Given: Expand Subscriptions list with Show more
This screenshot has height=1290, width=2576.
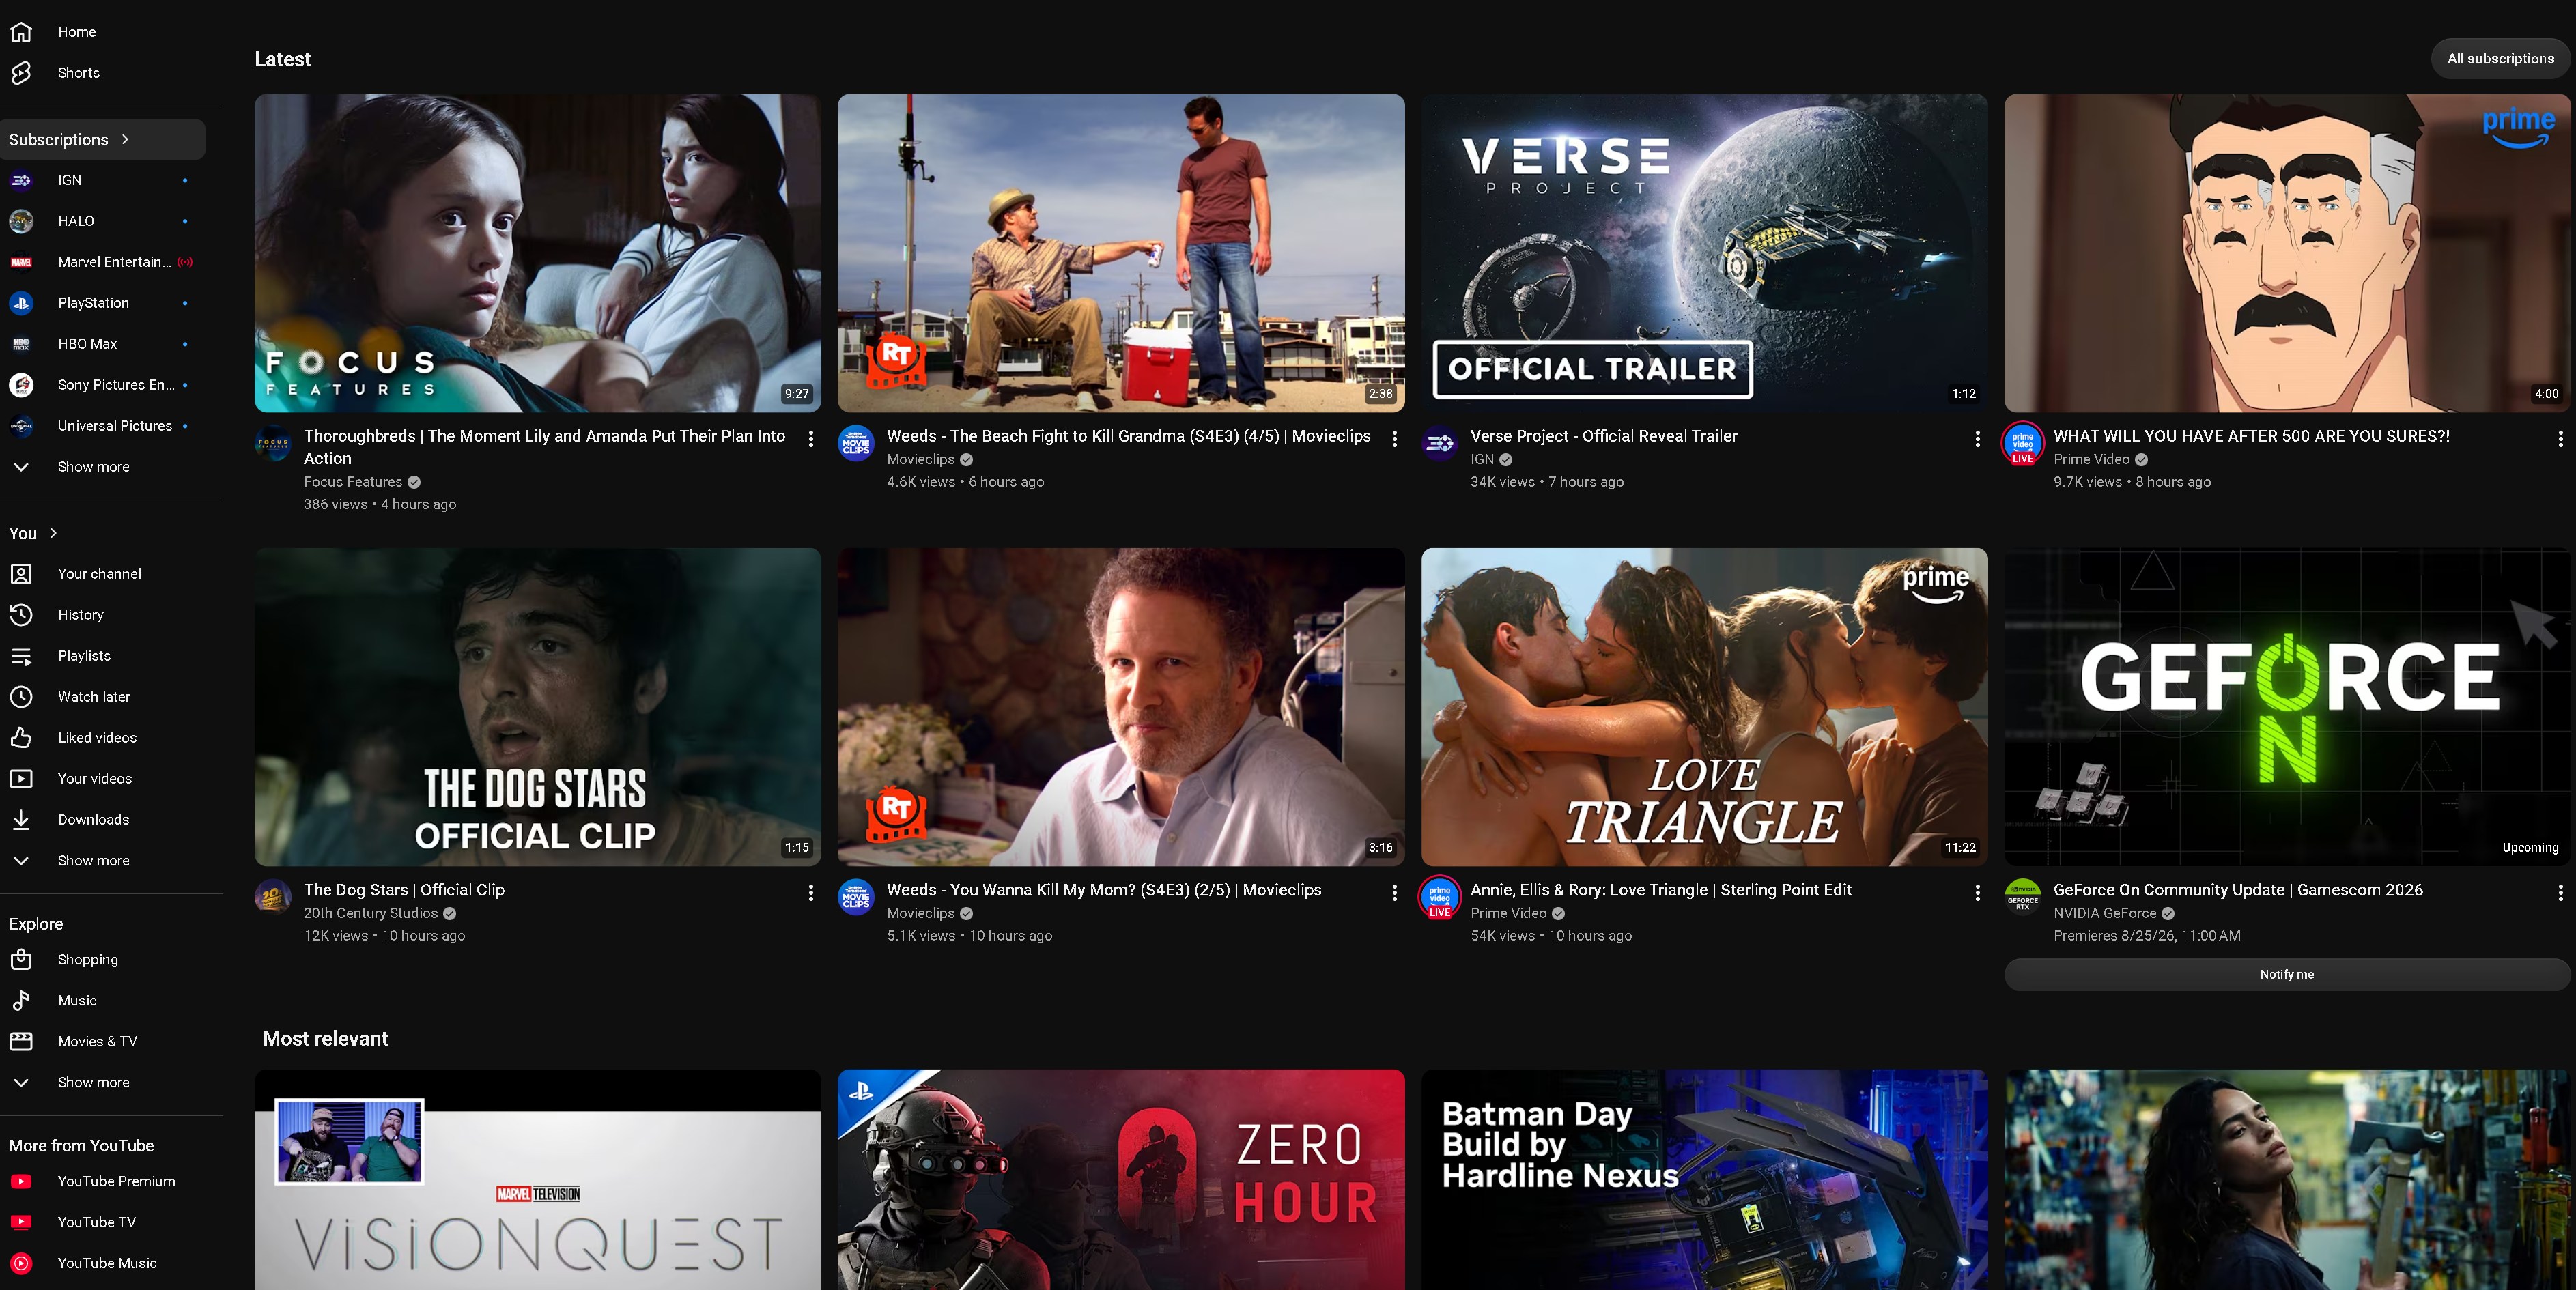Looking at the screenshot, I should (x=94, y=467).
